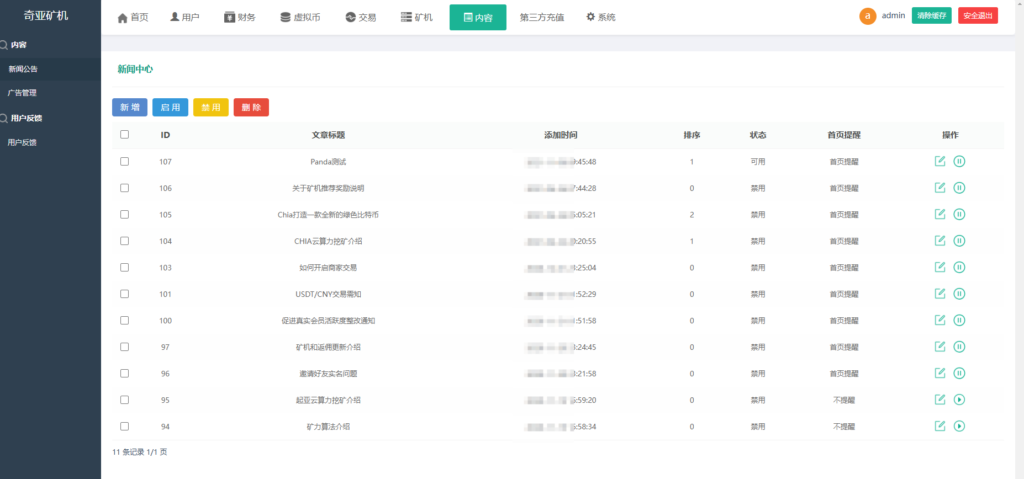Click the admin username text
Screen dimensions: 1024x479
(893, 15)
